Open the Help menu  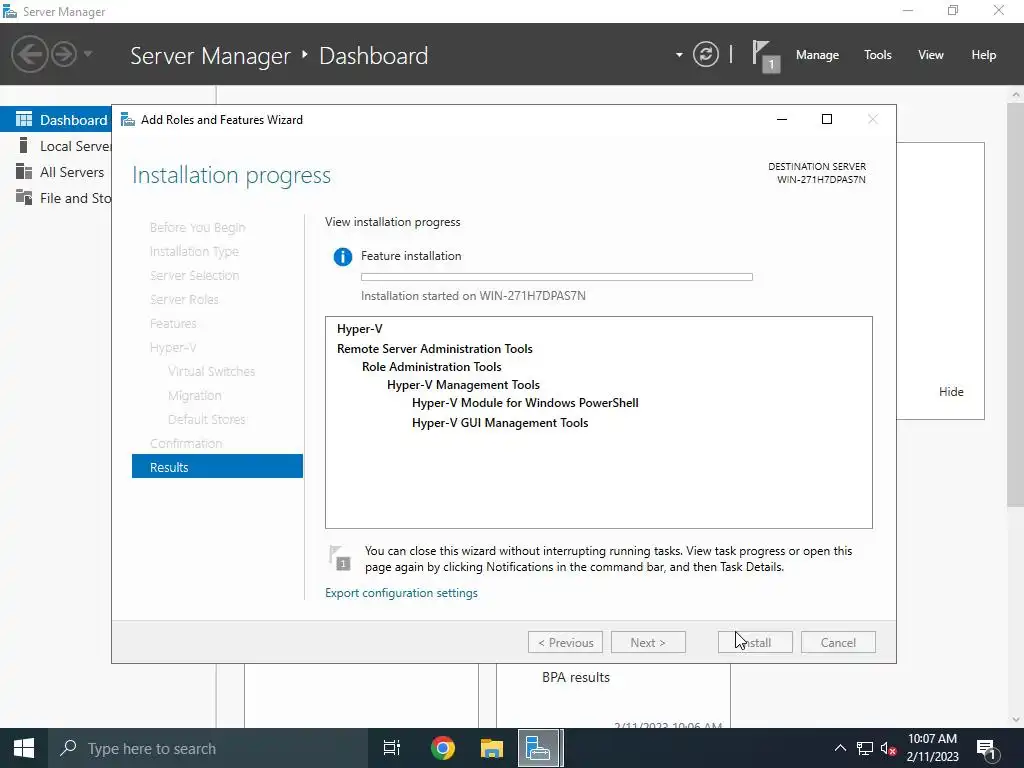pyautogui.click(x=983, y=55)
